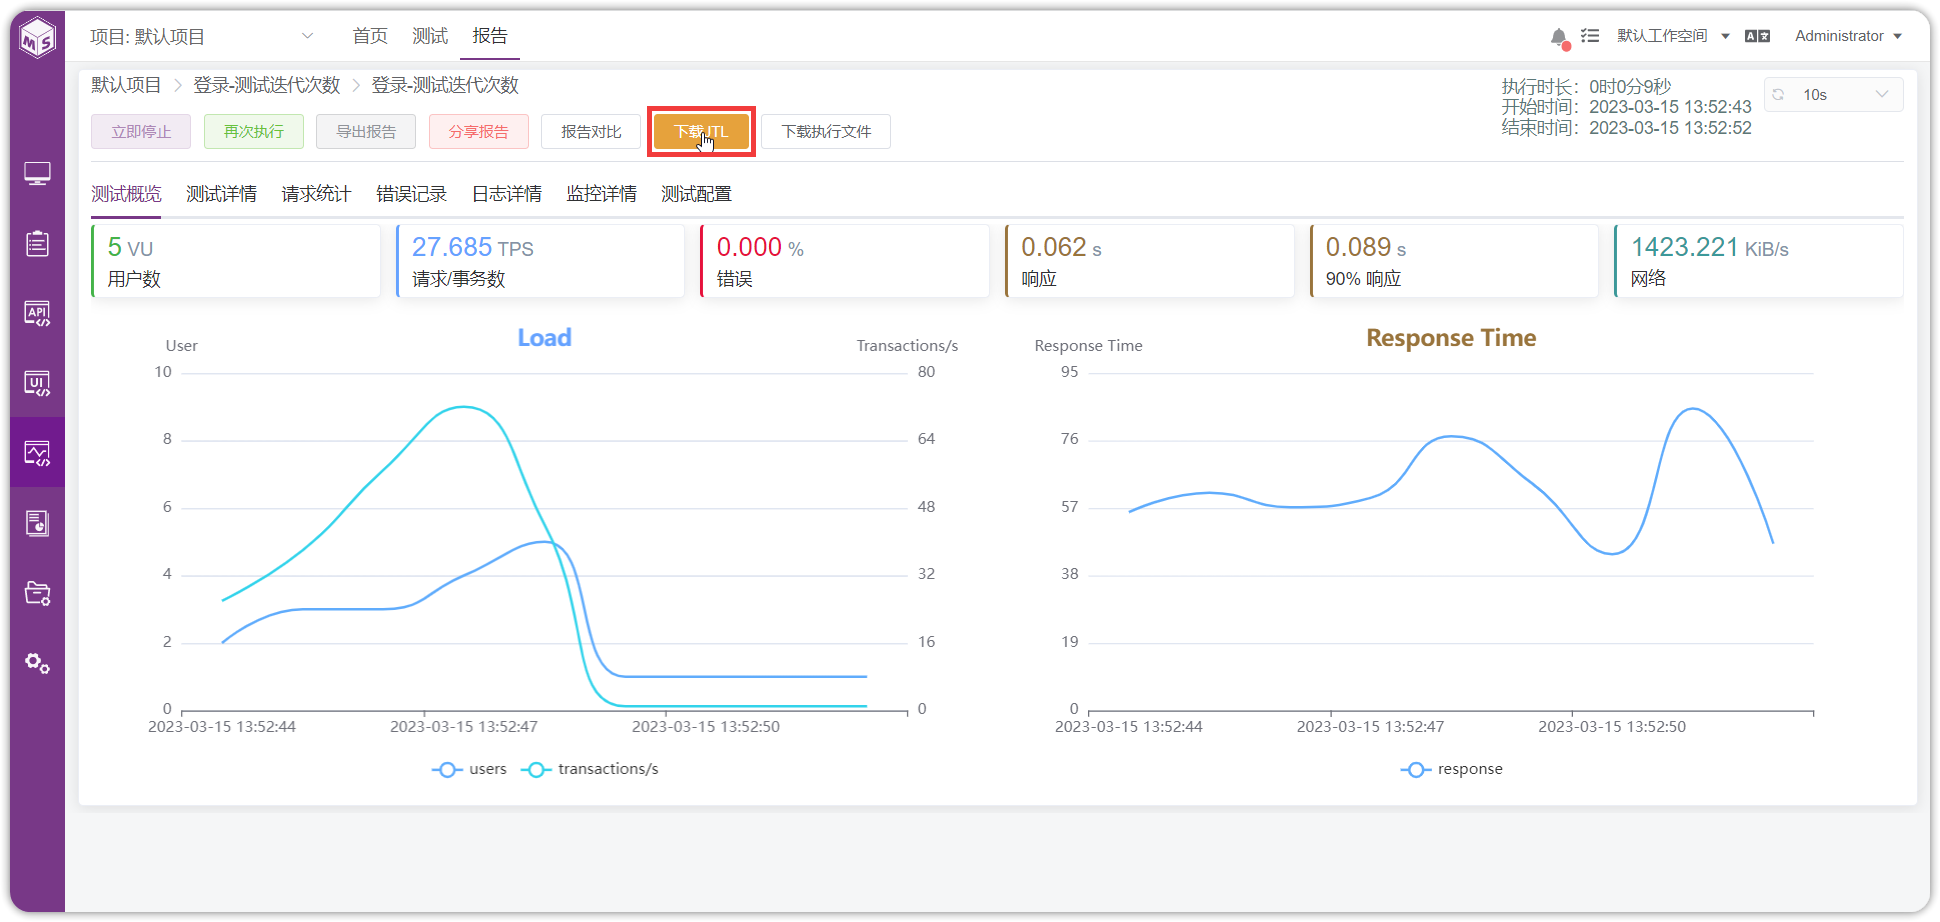Switch to the 测试配置 tab
1940x922 pixels.
click(696, 194)
